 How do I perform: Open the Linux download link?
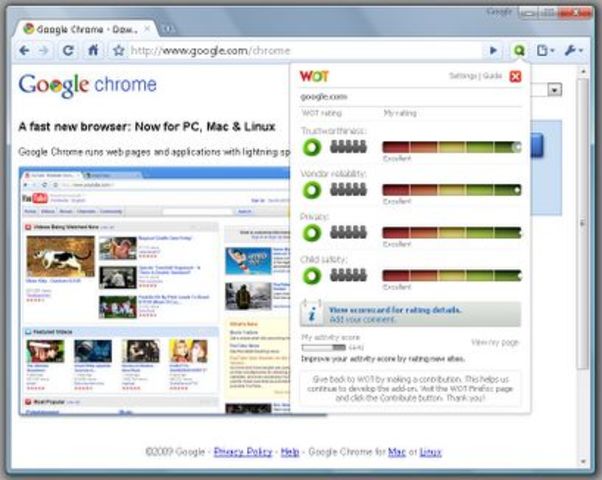pyautogui.click(x=430, y=452)
